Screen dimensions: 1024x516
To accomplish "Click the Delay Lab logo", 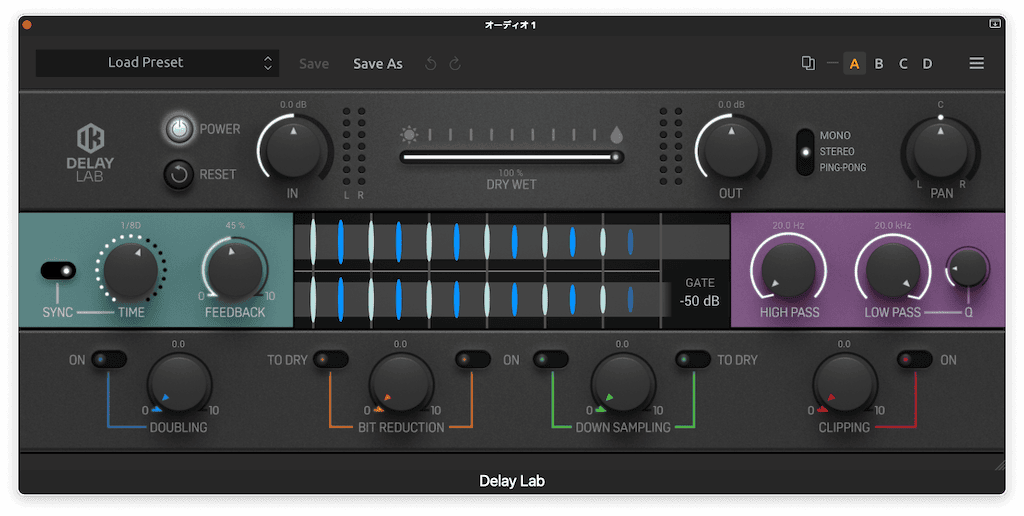I will tap(90, 152).
